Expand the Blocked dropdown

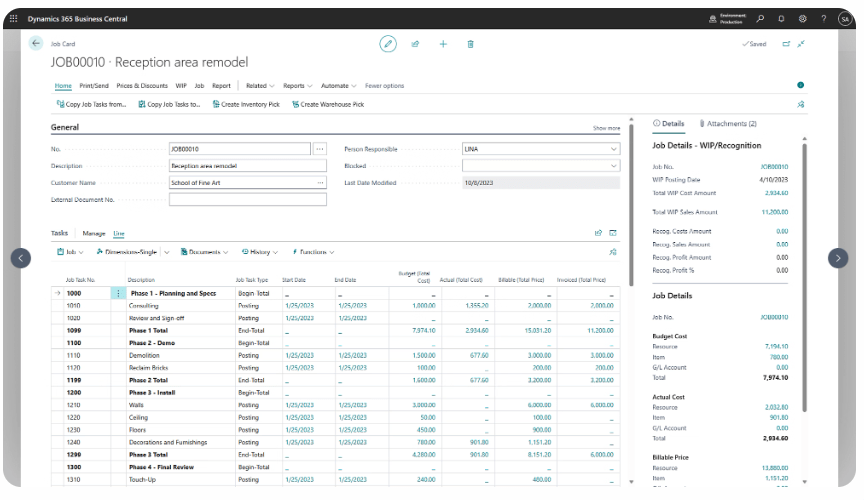613,165
